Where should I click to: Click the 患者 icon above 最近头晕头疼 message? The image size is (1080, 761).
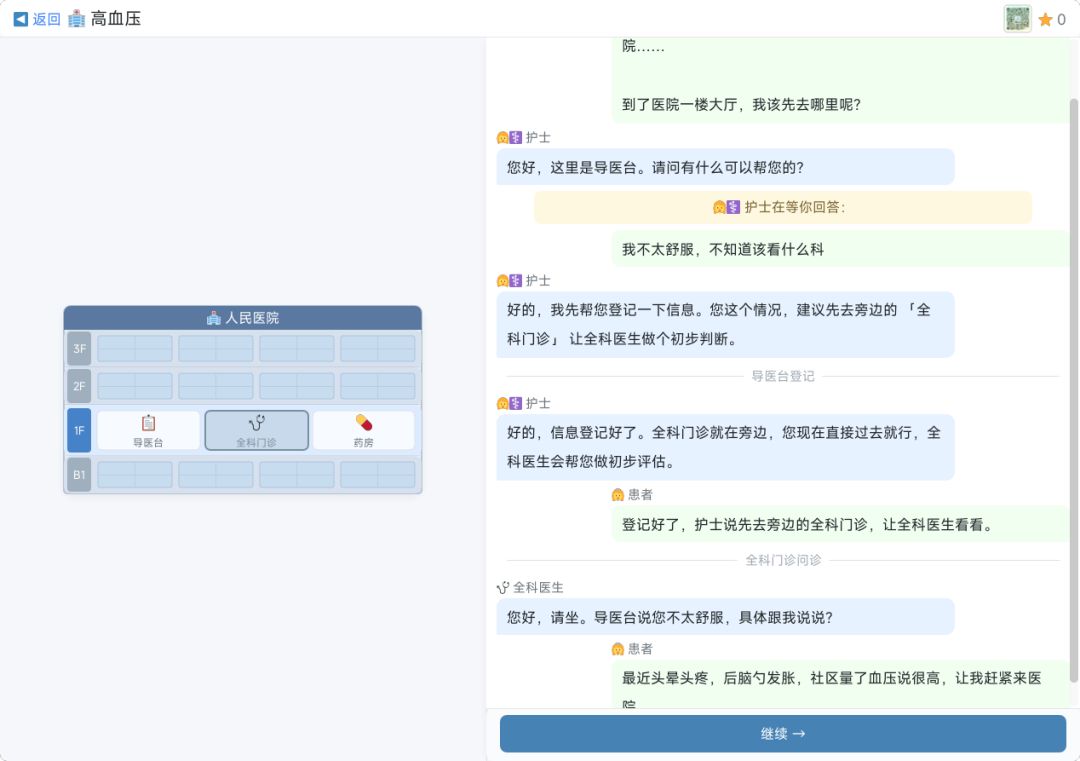pyautogui.click(x=618, y=649)
